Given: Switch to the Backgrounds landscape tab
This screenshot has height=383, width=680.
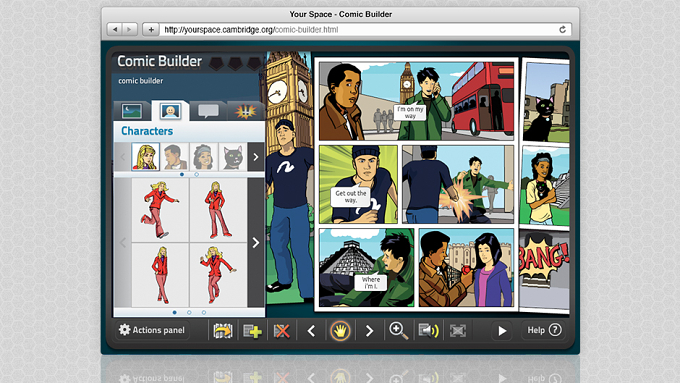Looking at the screenshot, I should [132, 111].
